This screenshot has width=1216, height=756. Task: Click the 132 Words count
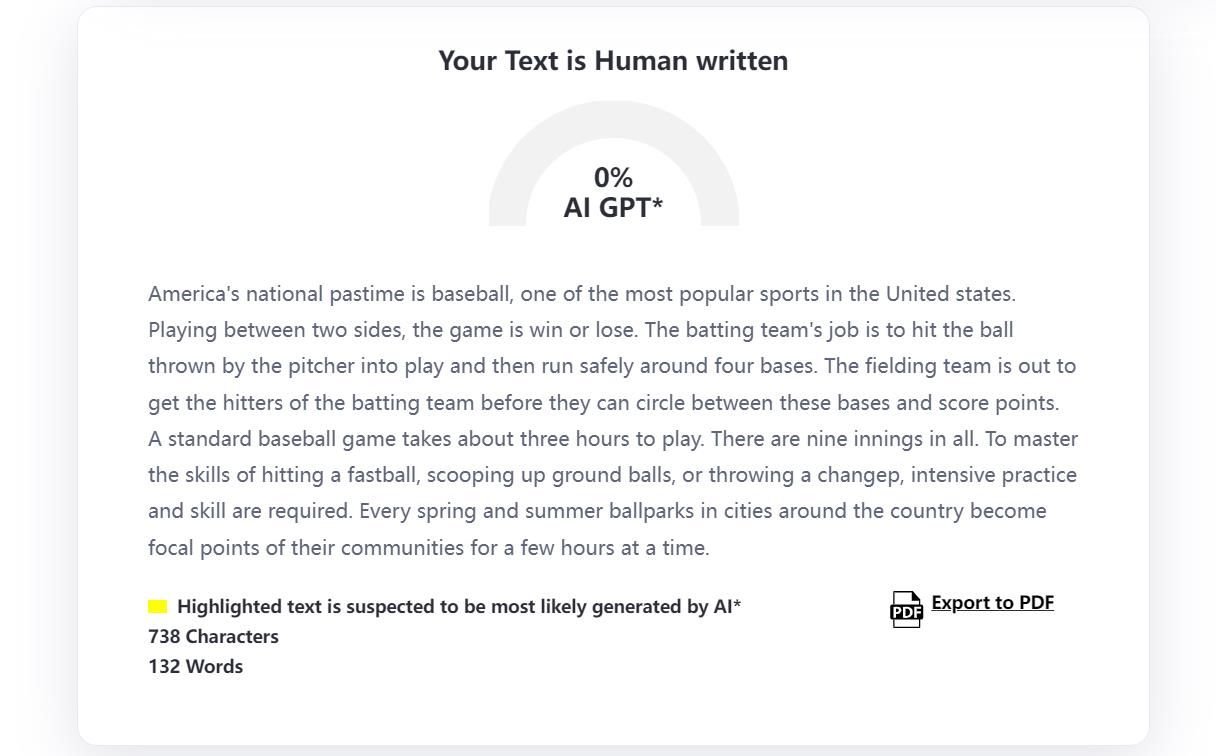click(x=195, y=666)
